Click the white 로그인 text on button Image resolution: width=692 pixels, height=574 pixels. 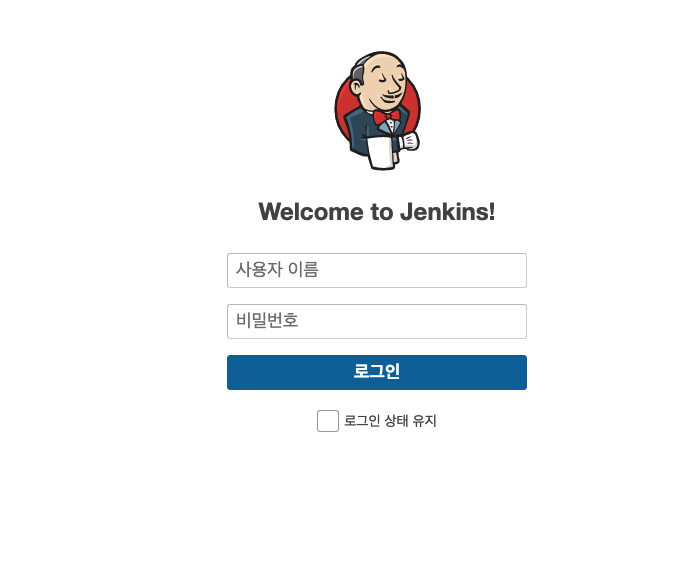pos(377,371)
